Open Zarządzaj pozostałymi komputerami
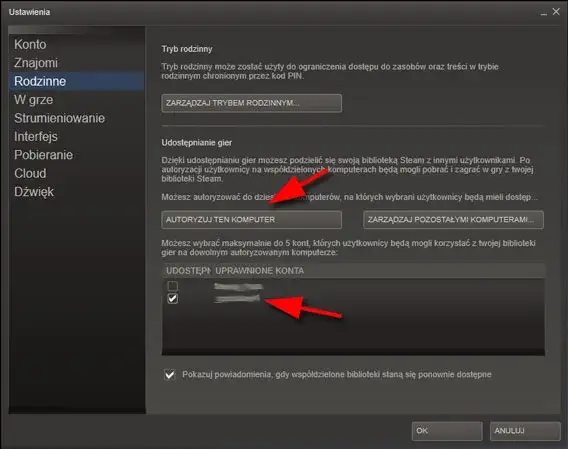 click(453, 220)
